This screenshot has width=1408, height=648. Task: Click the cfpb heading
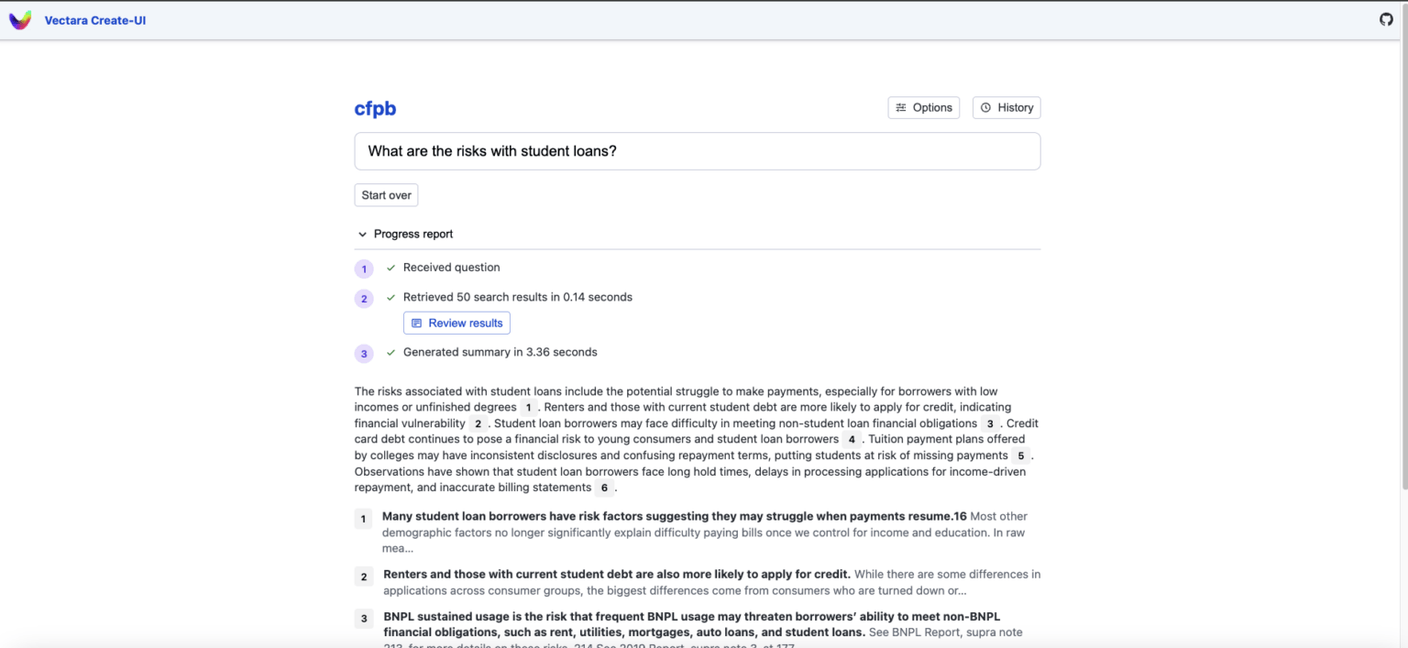(x=375, y=109)
